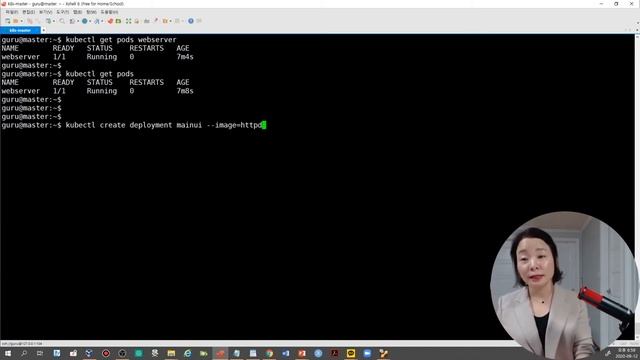Expand dropdown arrow left of globe icon

78,21
